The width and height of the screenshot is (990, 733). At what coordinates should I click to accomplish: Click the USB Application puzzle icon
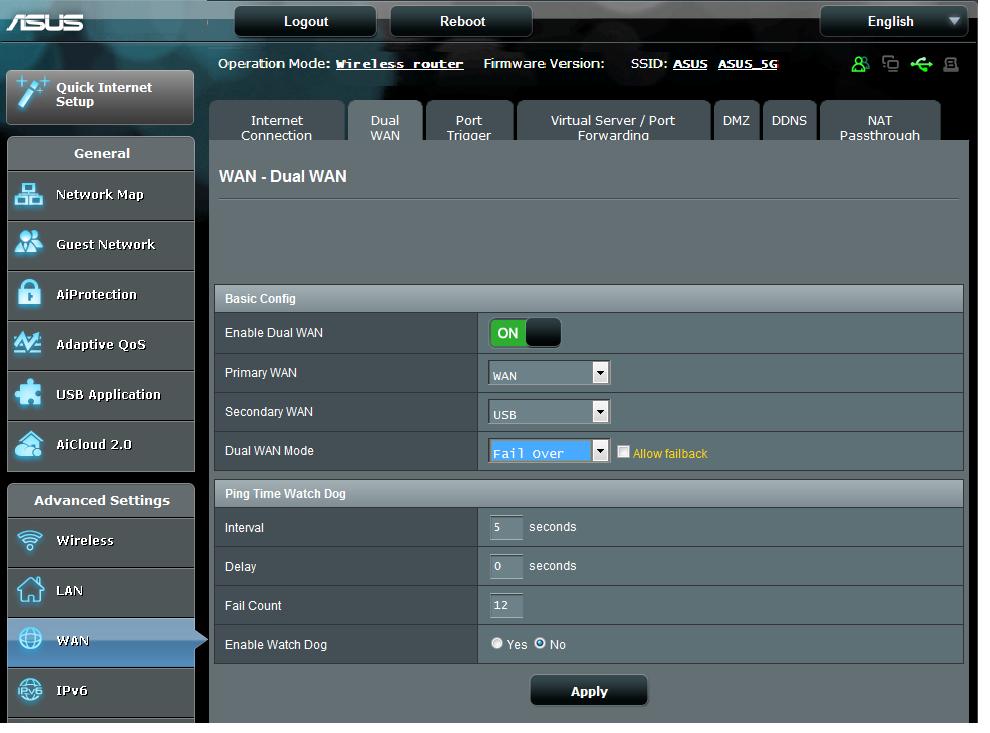point(28,393)
